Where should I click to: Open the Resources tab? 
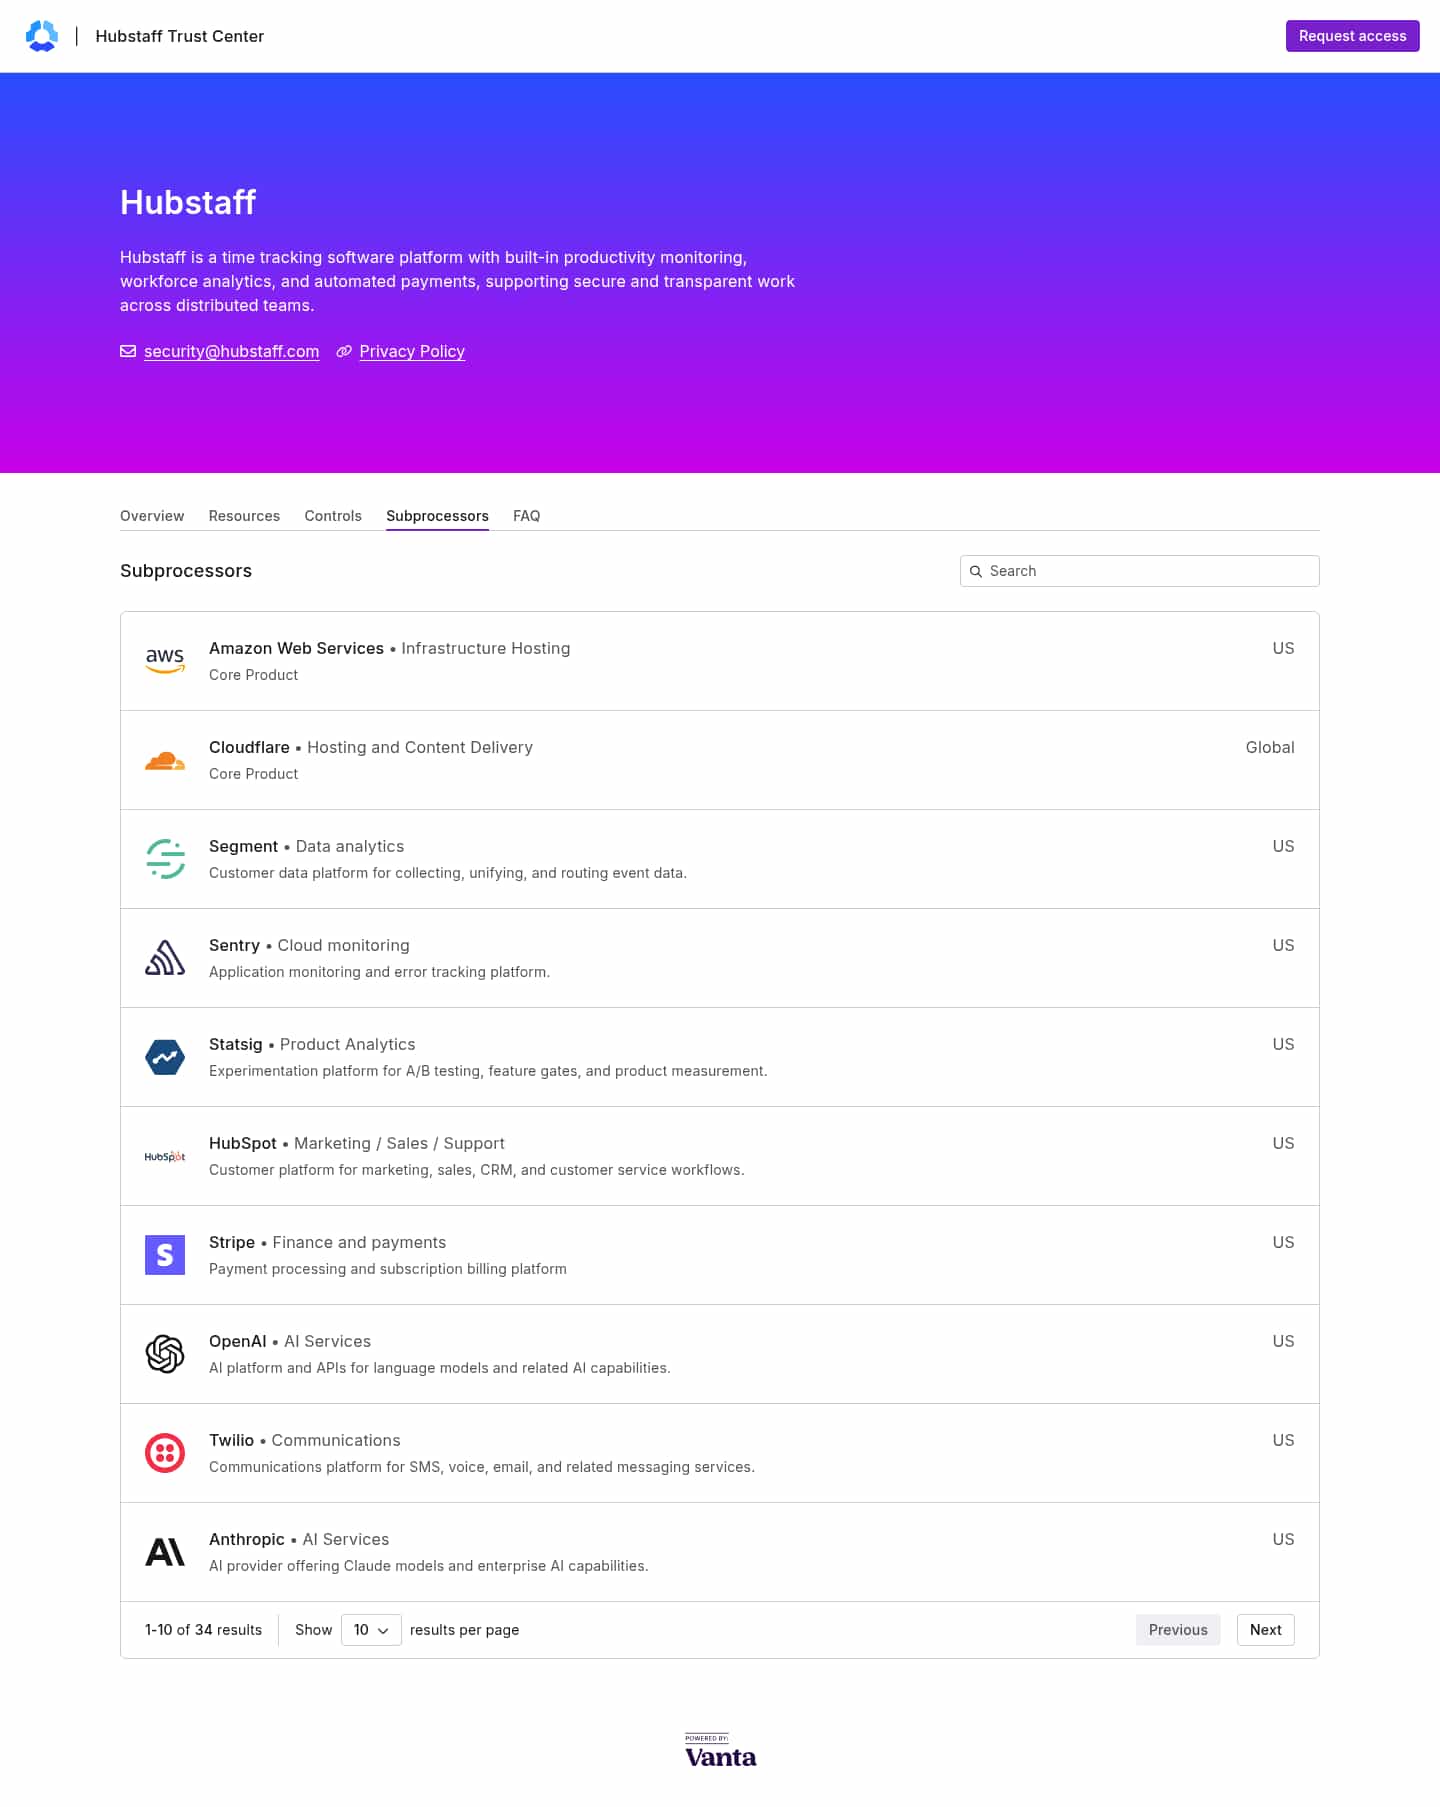point(244,516)
